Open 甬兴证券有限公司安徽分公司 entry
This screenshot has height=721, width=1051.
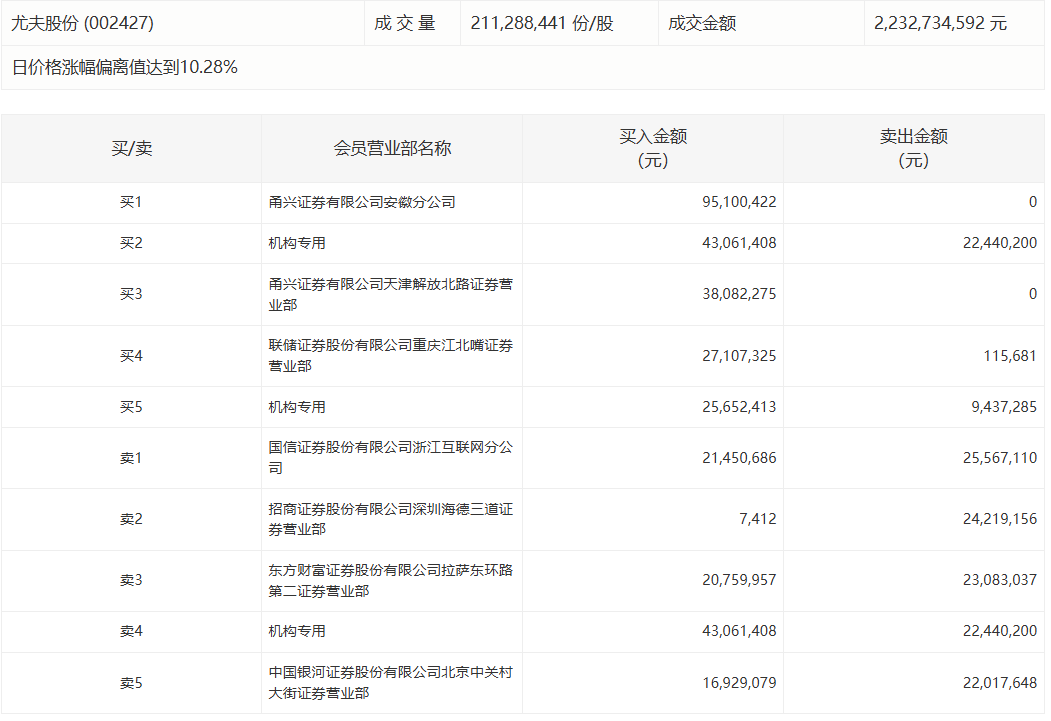pos(362,202)
